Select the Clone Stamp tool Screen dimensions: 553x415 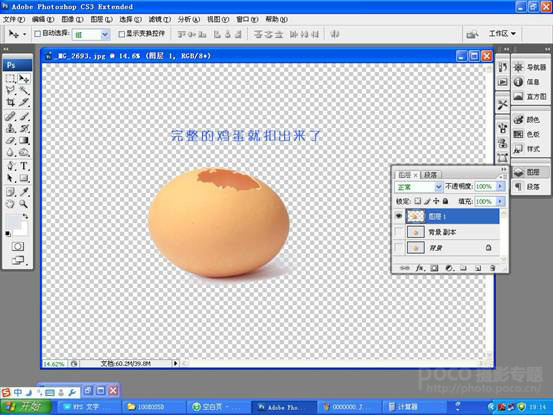(11, 128)
